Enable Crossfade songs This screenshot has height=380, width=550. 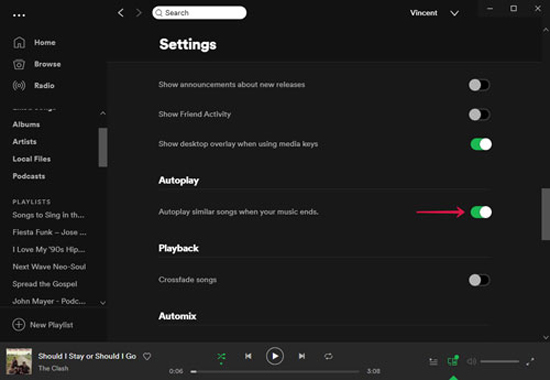(x=479, y=280)
